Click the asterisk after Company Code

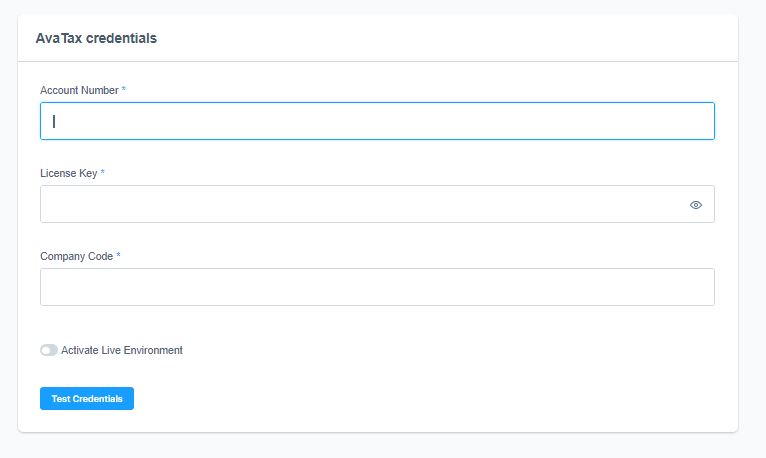tap(118, 255)
